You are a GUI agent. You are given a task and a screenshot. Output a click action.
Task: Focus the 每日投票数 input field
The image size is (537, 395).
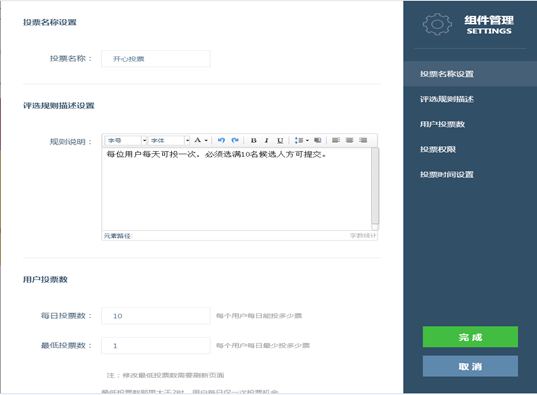coord(156,316)
